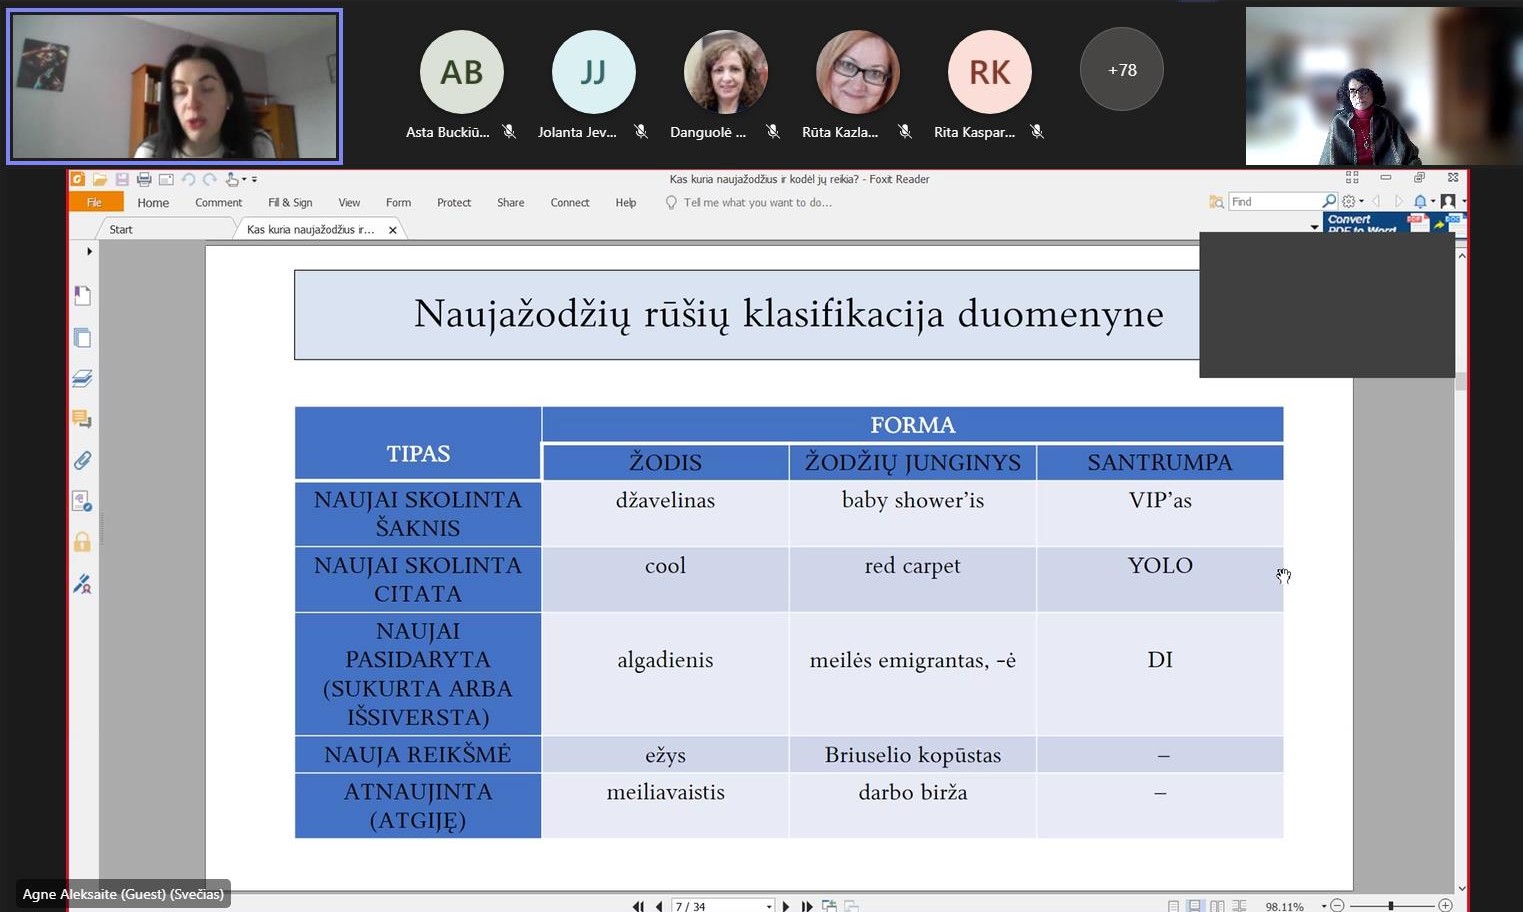The image size is (1523, 912).
Task: Open the document certificate icon in sidebar
Action: (83, 501)
